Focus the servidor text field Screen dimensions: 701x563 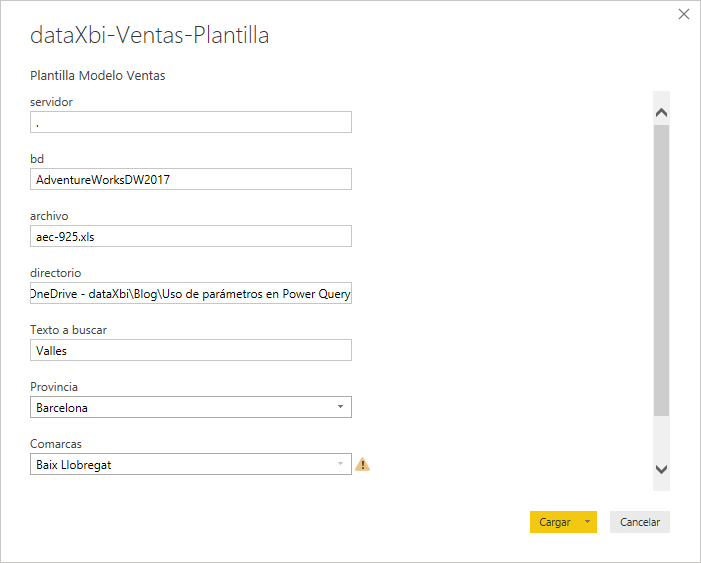191,122
